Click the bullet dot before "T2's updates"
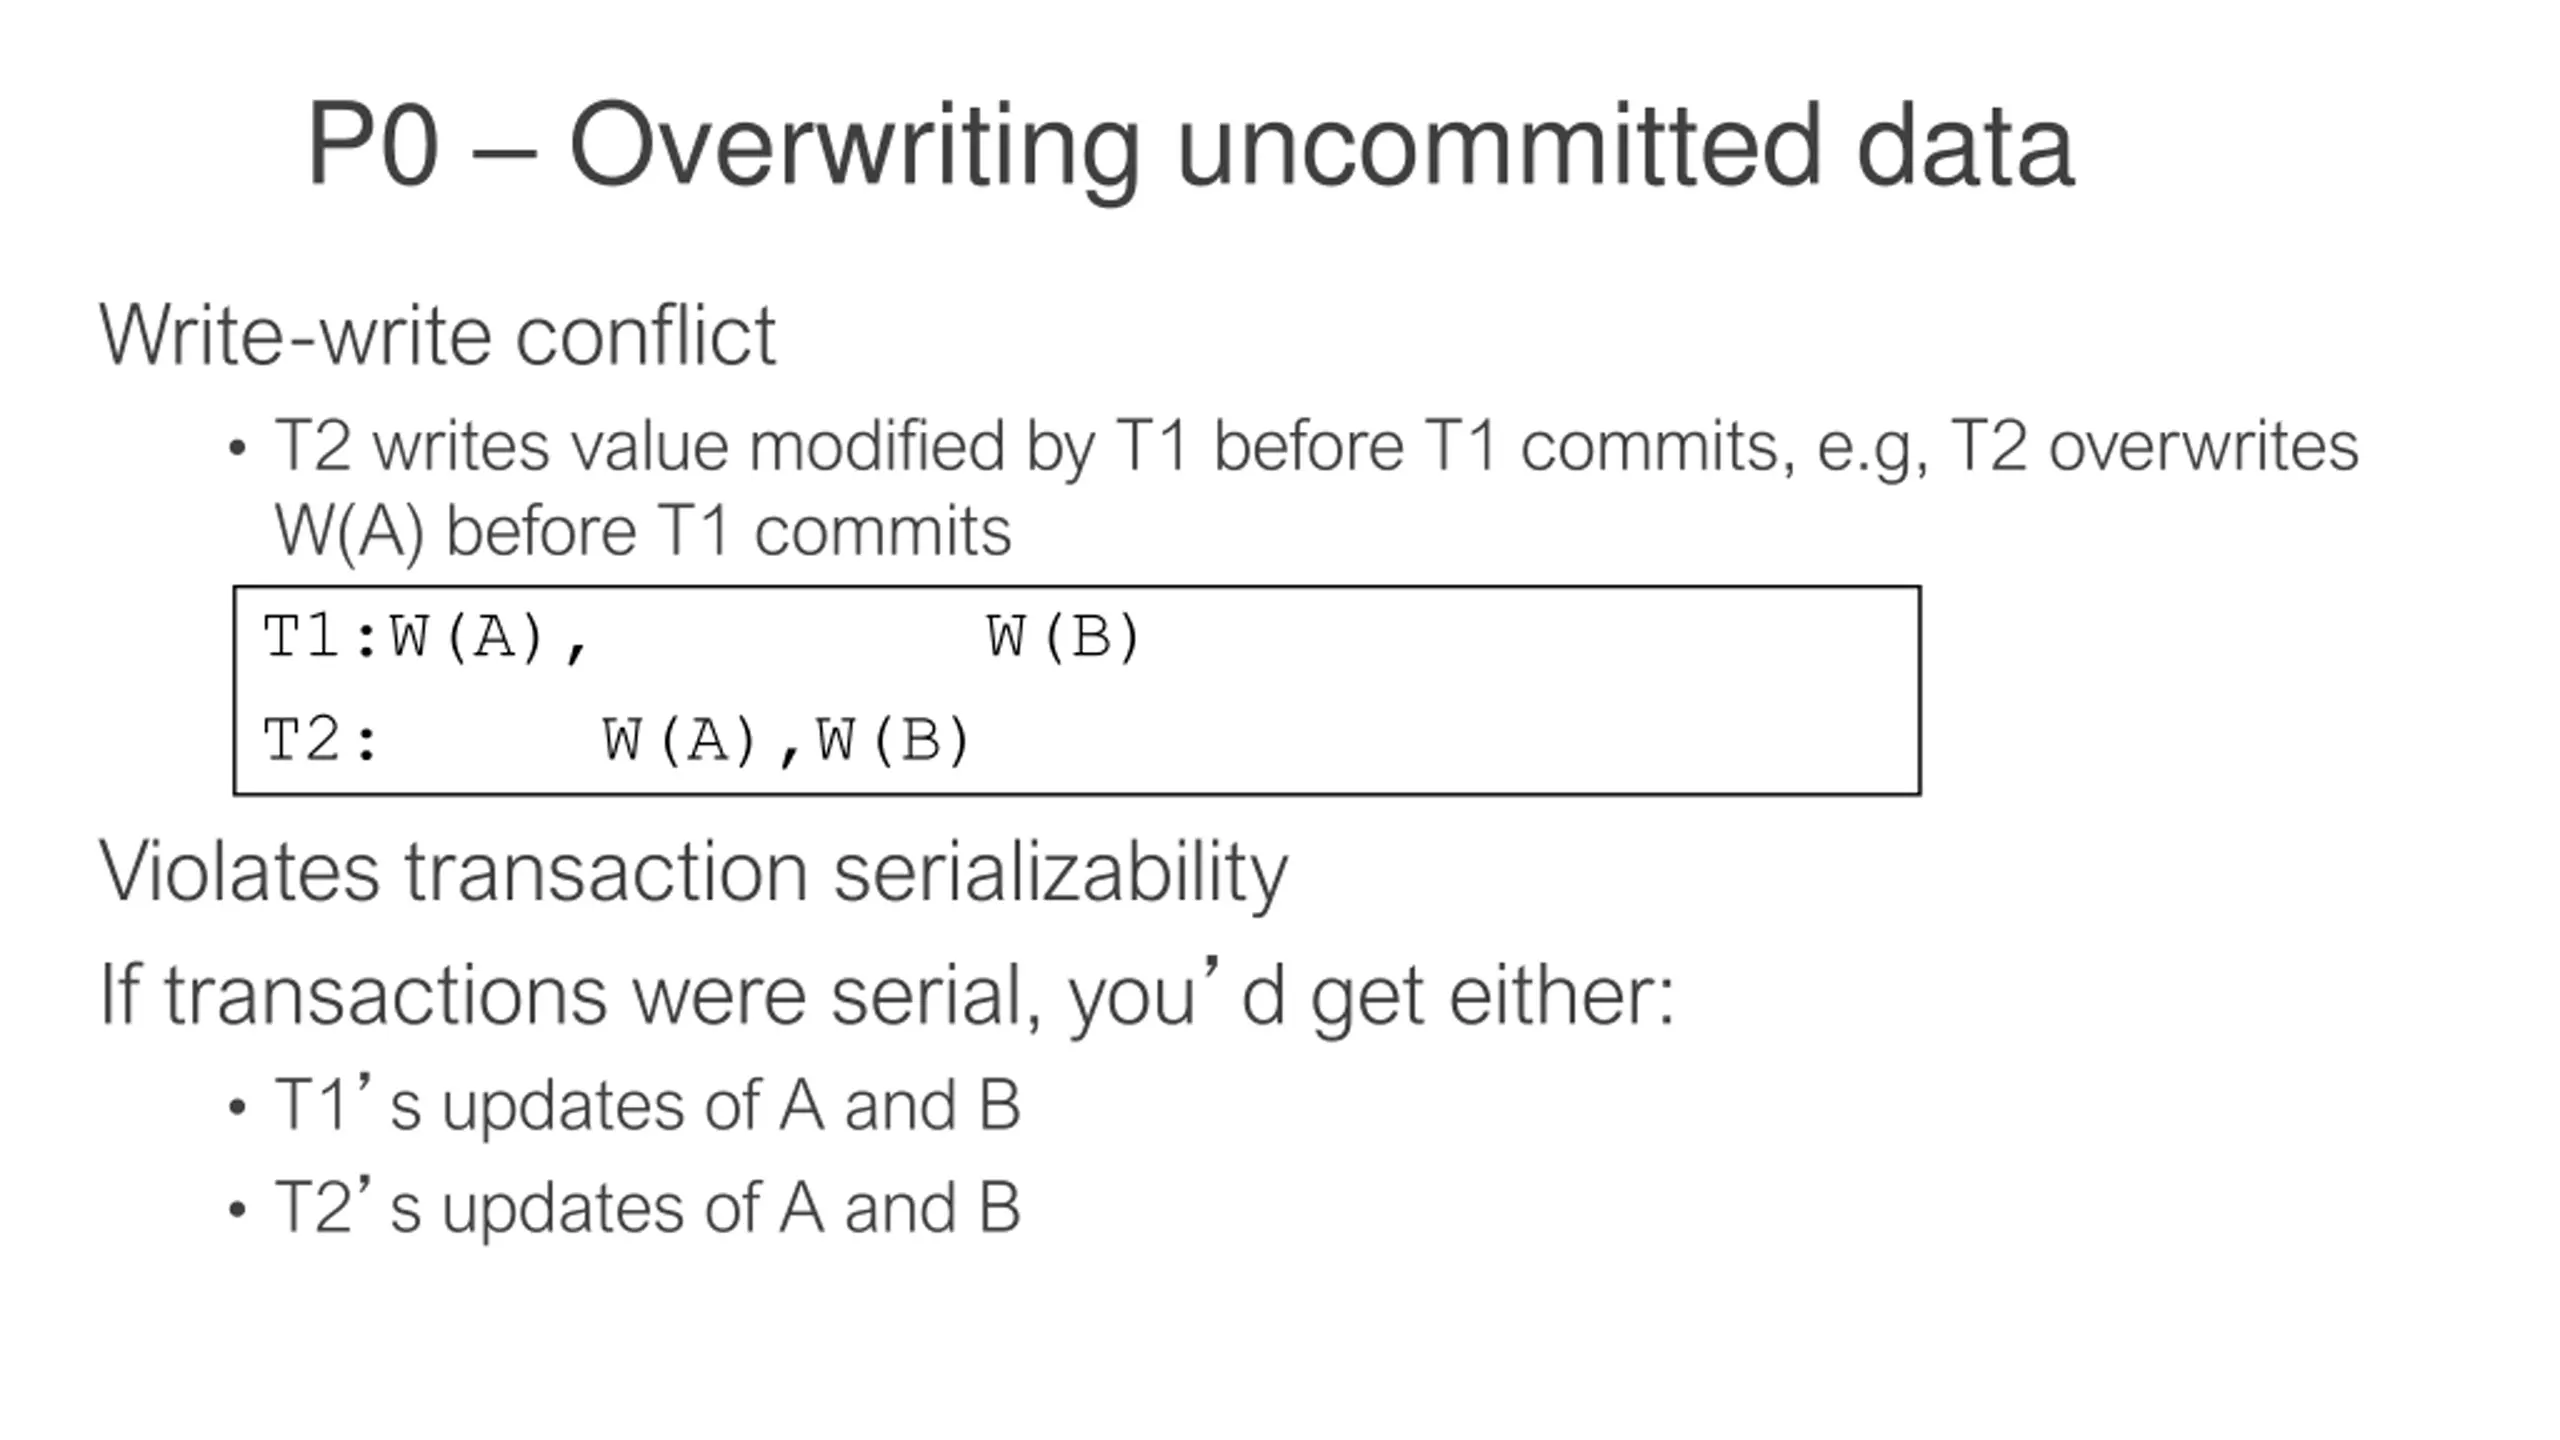Image resolution: width=2560 pixels, height=1440 pixels. coord(237,1210)
